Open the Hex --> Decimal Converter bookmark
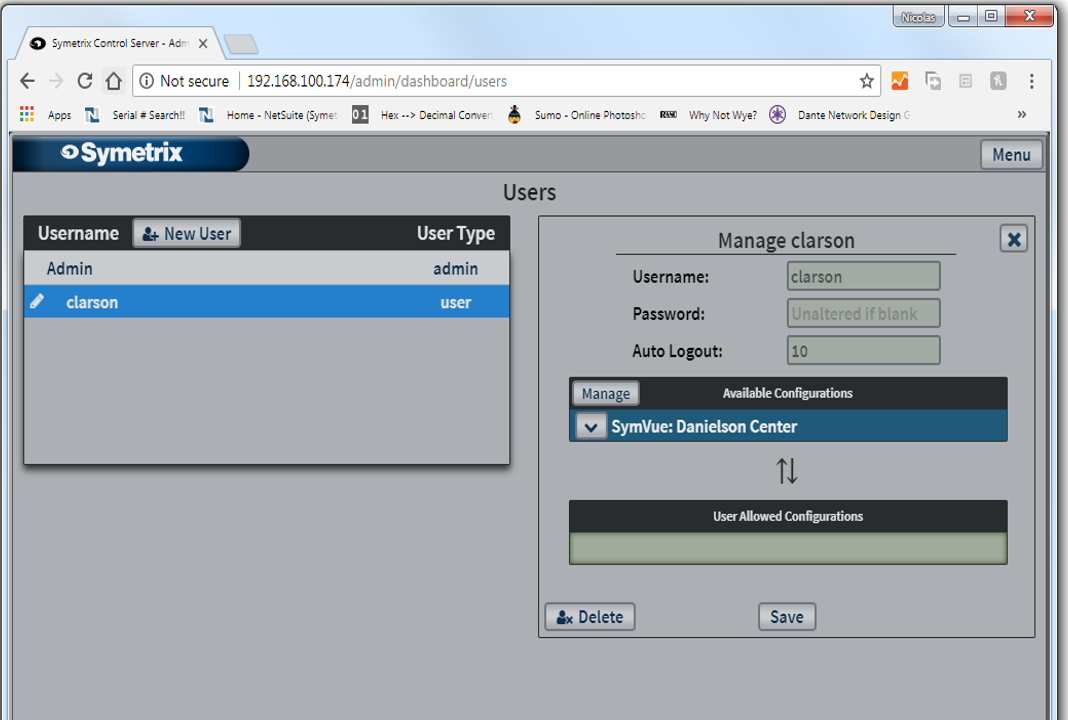1068x720 pixels. pos(422,115)
